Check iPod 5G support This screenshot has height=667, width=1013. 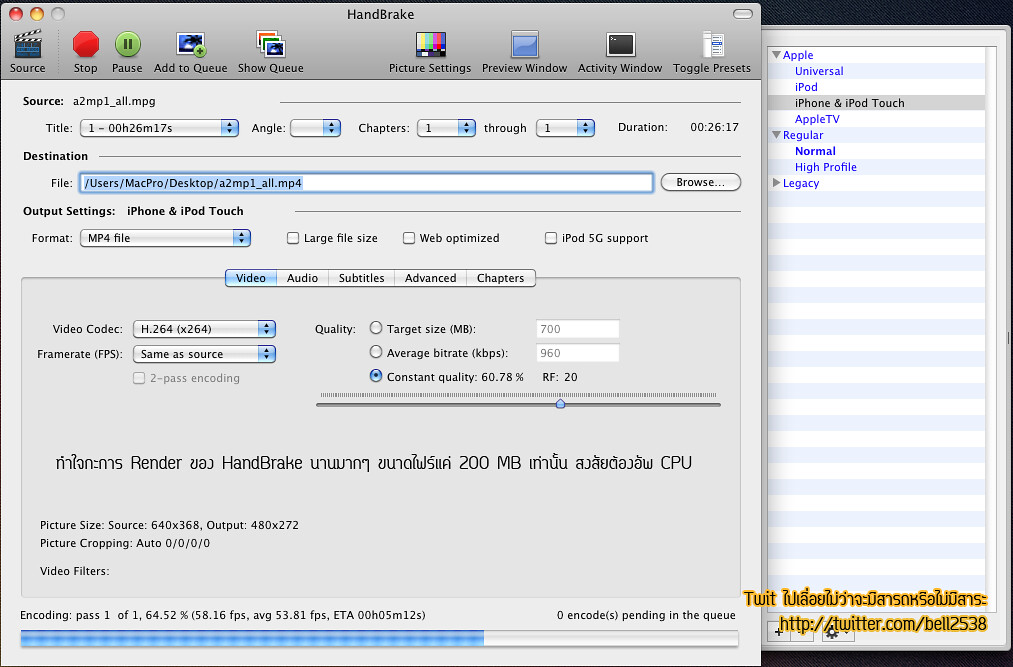pyautogui.click(x=550, y=238)
